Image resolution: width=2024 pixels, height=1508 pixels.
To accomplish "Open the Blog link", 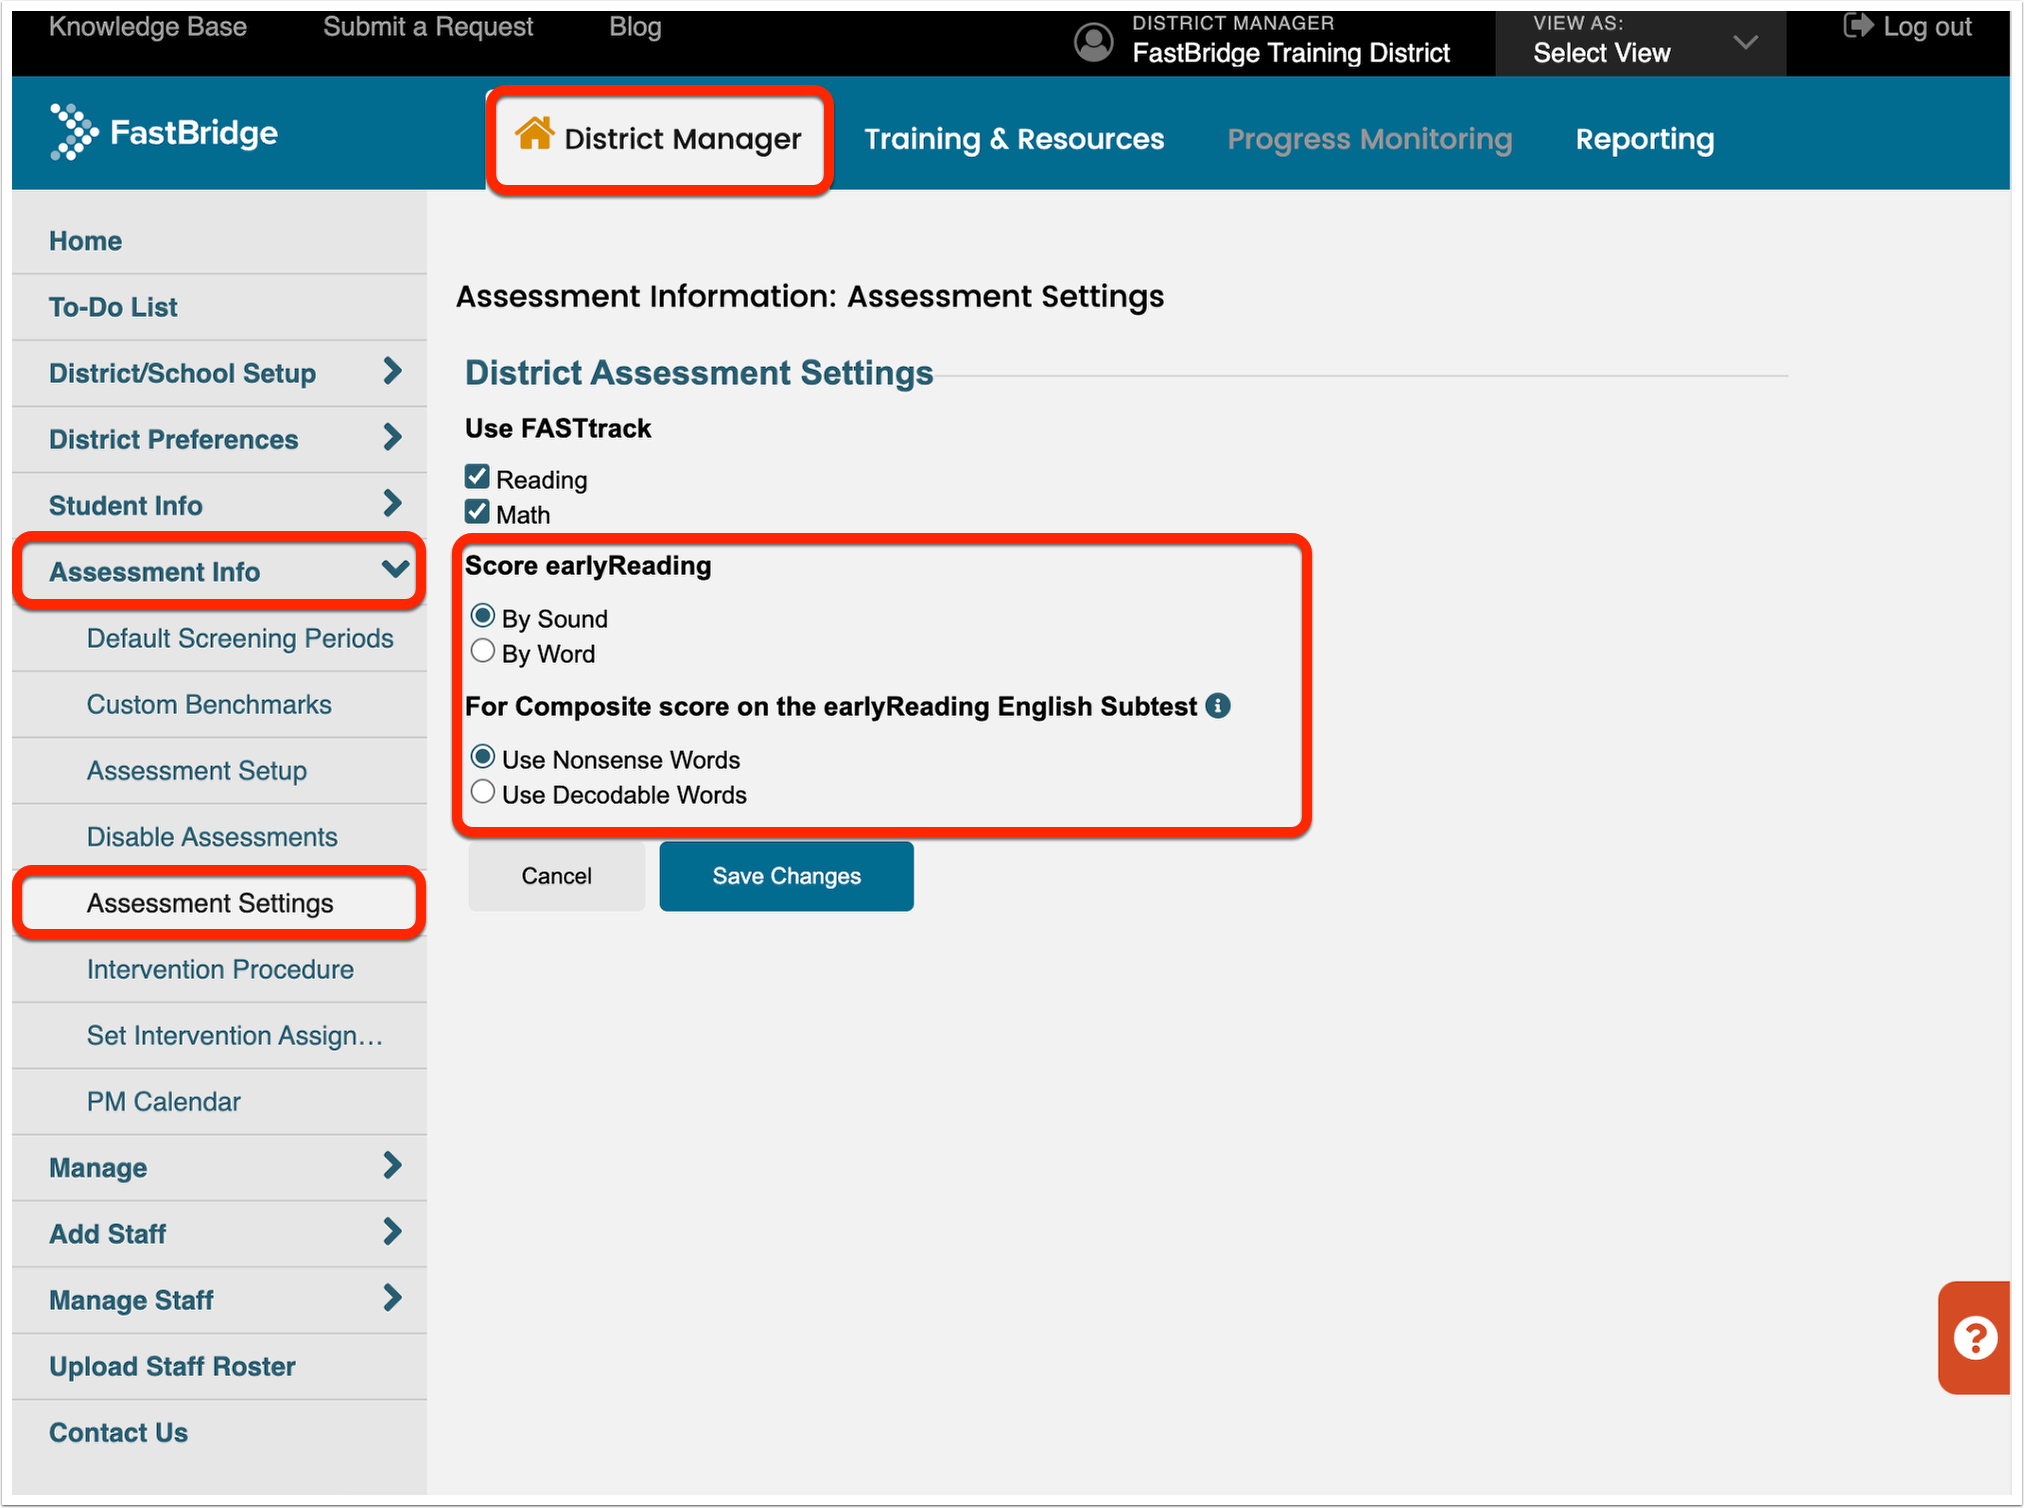I will [635, 27].
